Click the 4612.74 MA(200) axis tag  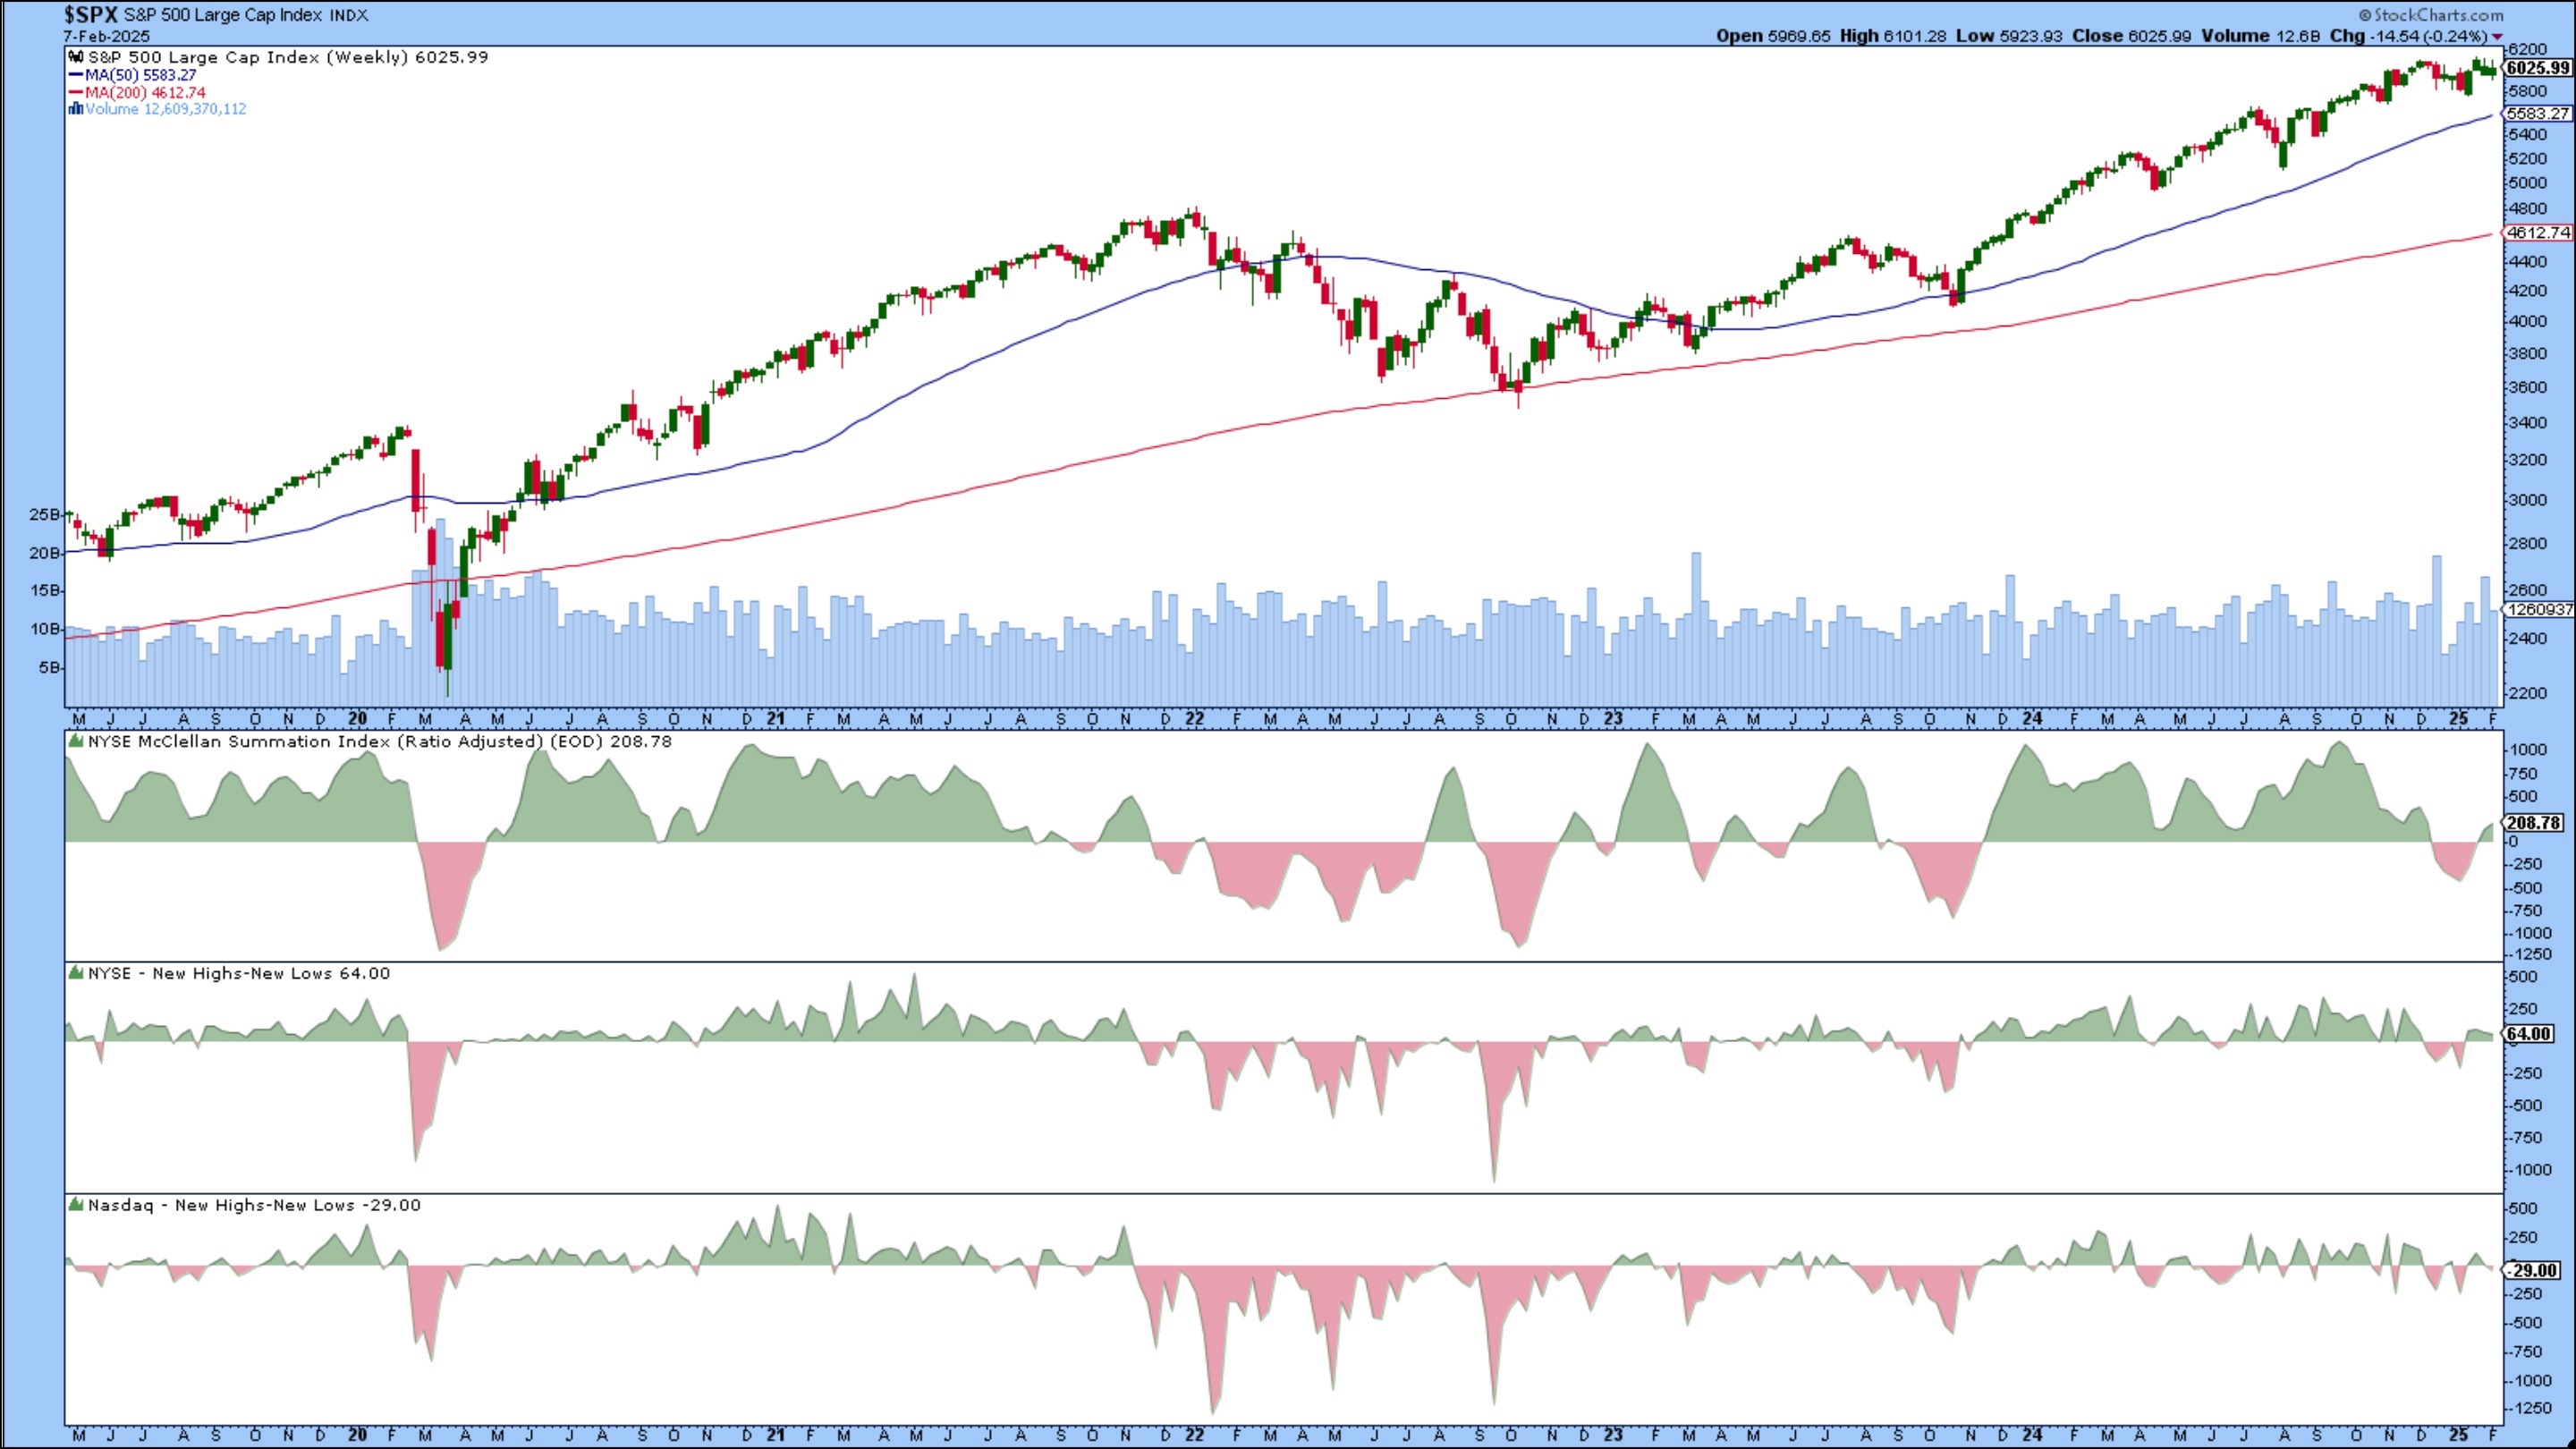[2539, 232]
